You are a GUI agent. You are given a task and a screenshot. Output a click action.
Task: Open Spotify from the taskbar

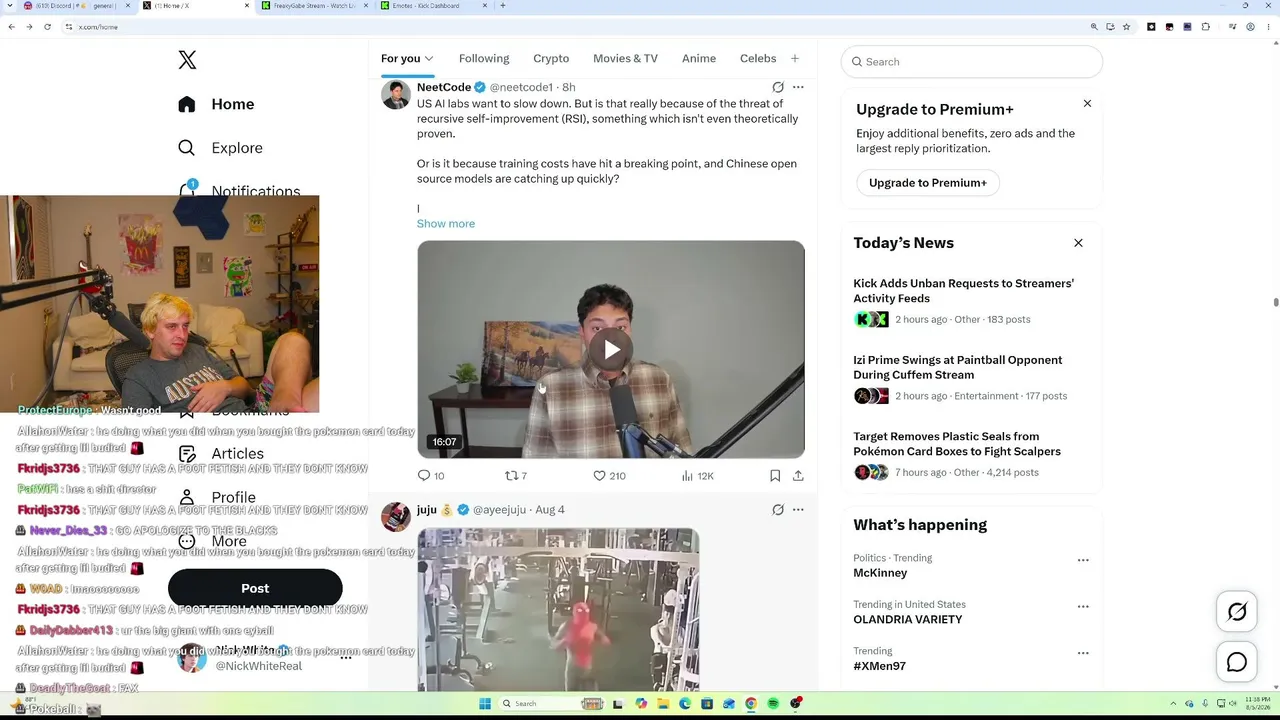(x=773, y=703)
